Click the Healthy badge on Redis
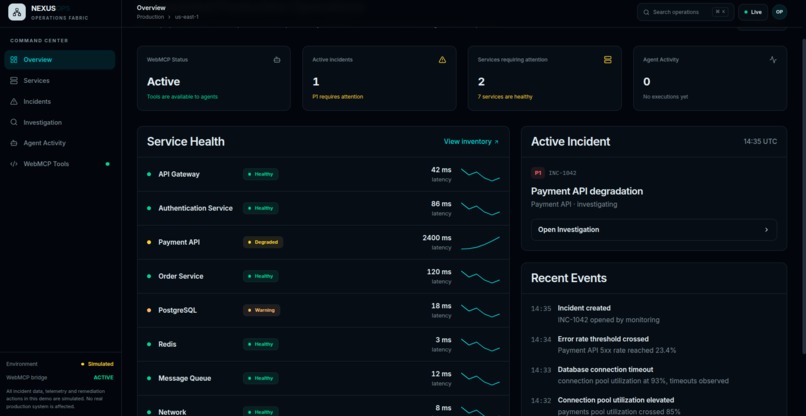Viewport: 806px width, 416px height. click(x=261, y=344)
